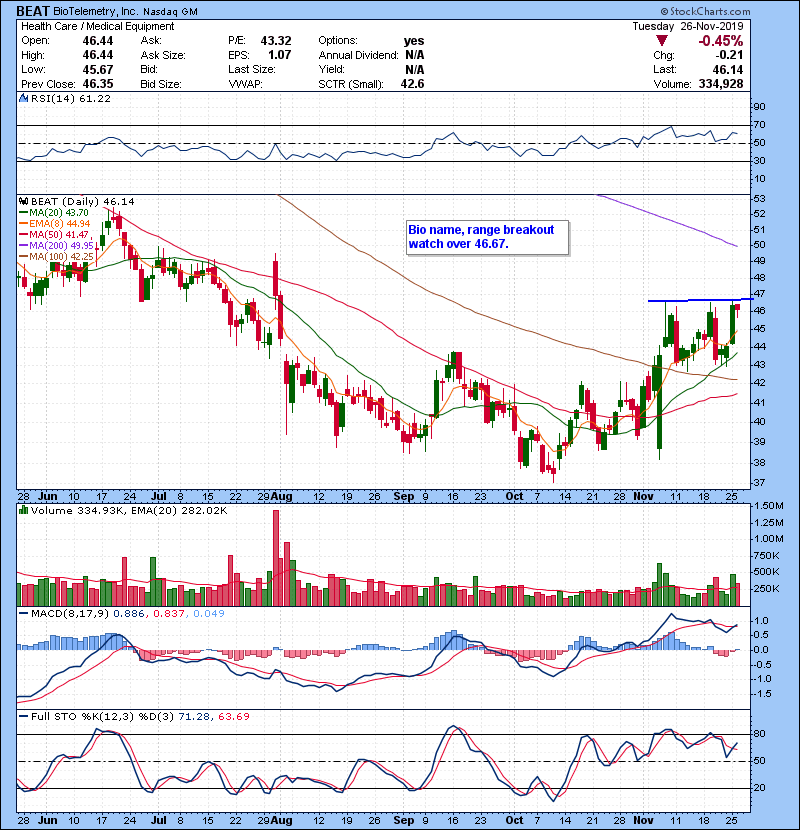
Task: Select the Low value 45.67
Action: [x=98, y=69]
